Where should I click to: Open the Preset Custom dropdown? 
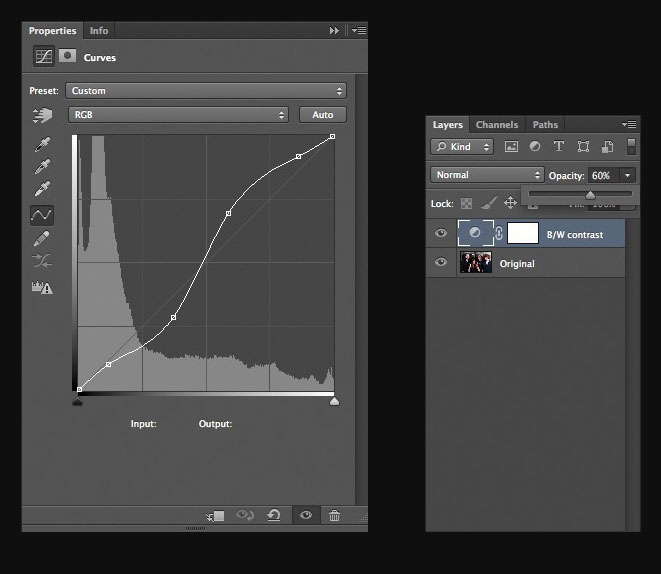206,91
